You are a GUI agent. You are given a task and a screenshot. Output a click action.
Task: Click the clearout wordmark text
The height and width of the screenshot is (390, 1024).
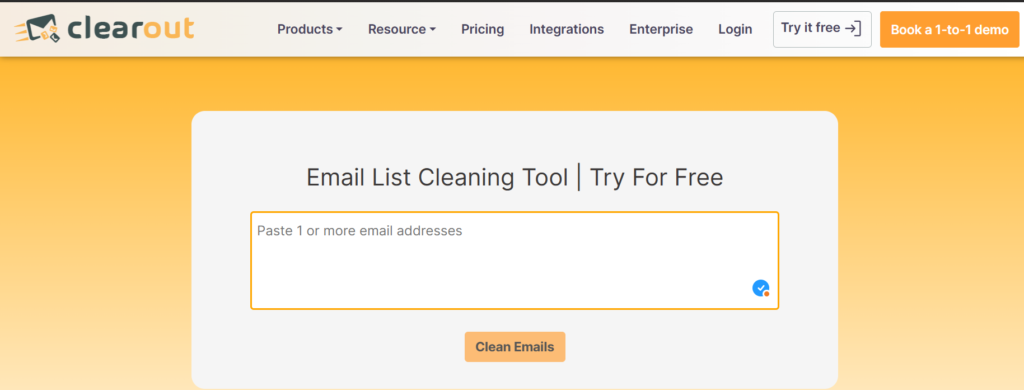click(129, 29)
